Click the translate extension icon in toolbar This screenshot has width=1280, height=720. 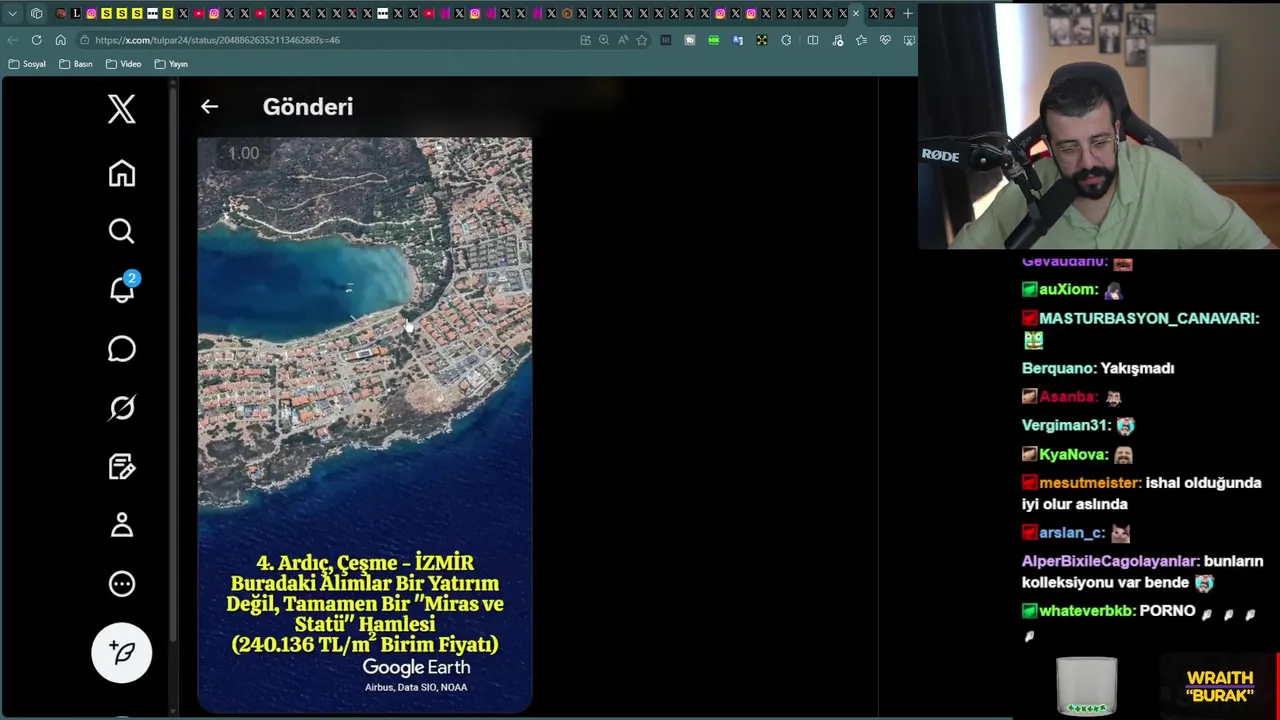(x=738, y=40)
